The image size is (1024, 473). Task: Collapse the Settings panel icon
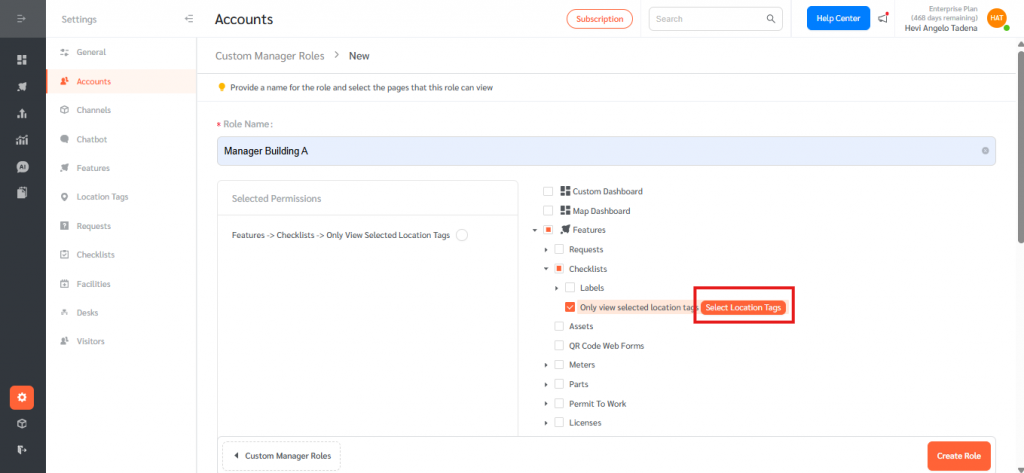point(189,19)
